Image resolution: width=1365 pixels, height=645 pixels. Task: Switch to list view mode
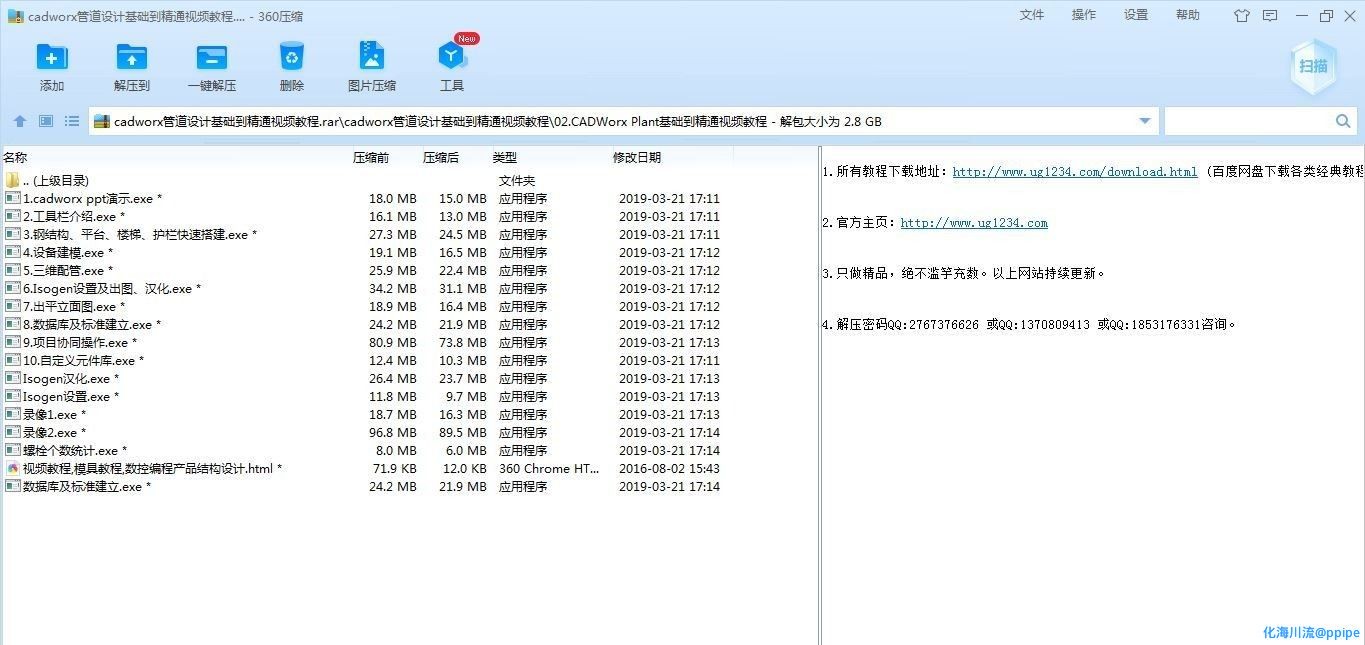[72, 121]
